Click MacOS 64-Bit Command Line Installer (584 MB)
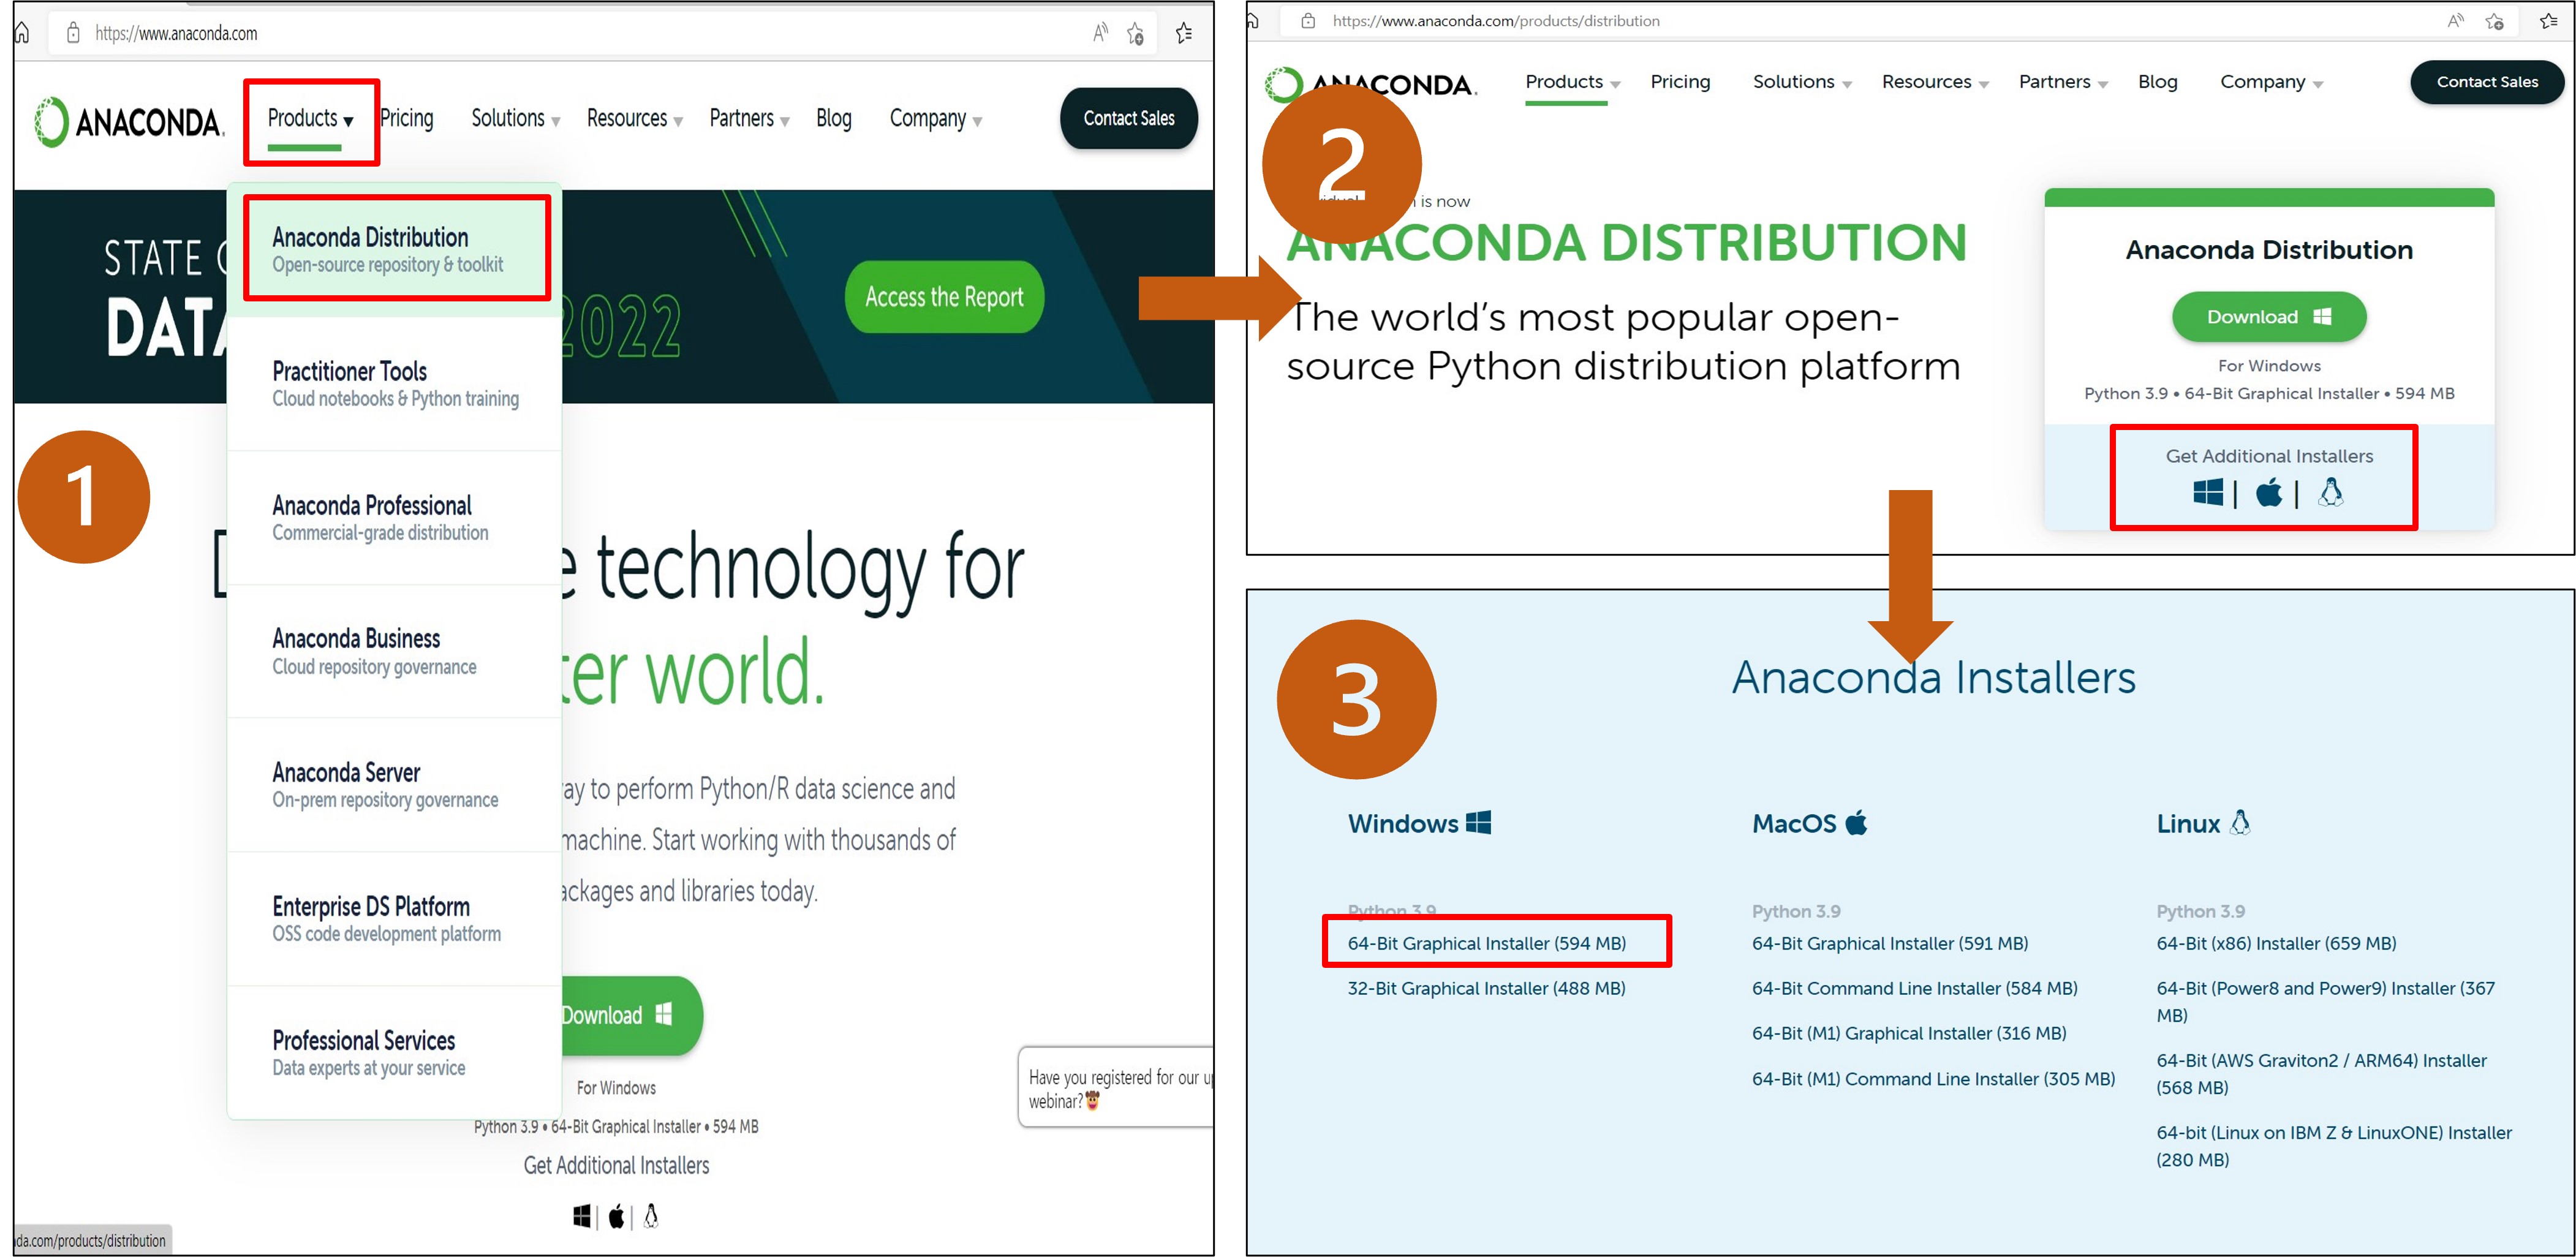2576x1257 pixels. pos(1914,988)
